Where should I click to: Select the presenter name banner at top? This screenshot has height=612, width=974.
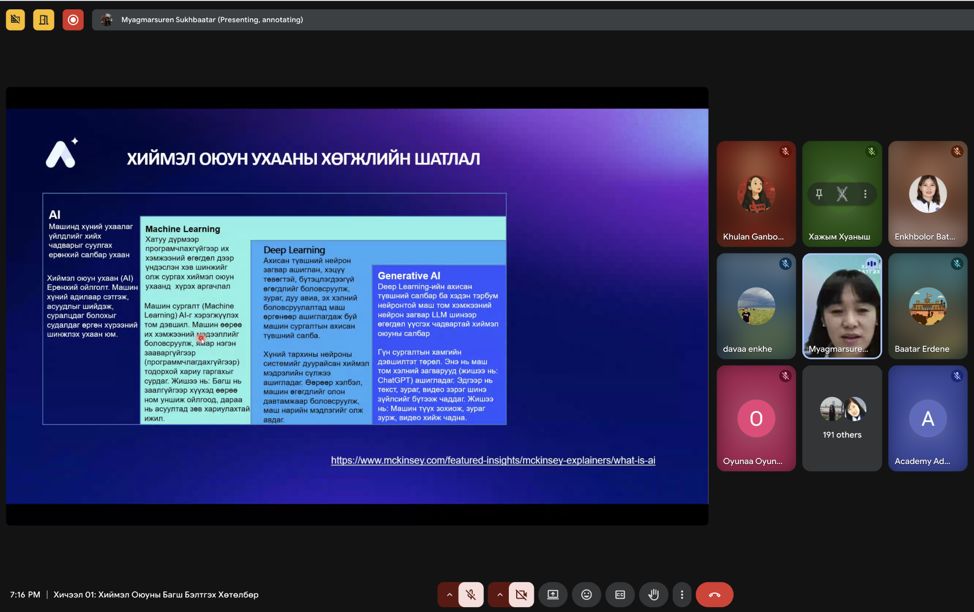coord(211,19)
